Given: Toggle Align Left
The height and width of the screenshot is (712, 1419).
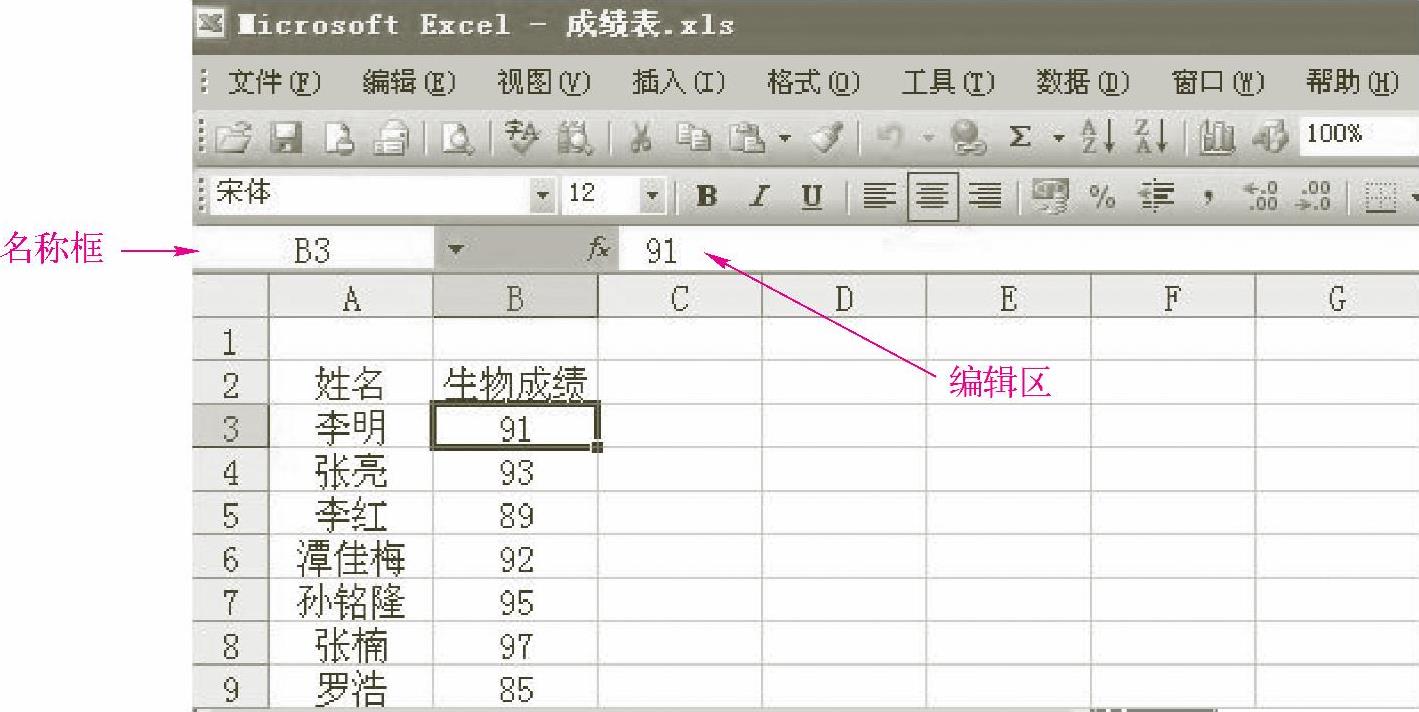Looking at the screenshot, I should (x=880, y=194).
